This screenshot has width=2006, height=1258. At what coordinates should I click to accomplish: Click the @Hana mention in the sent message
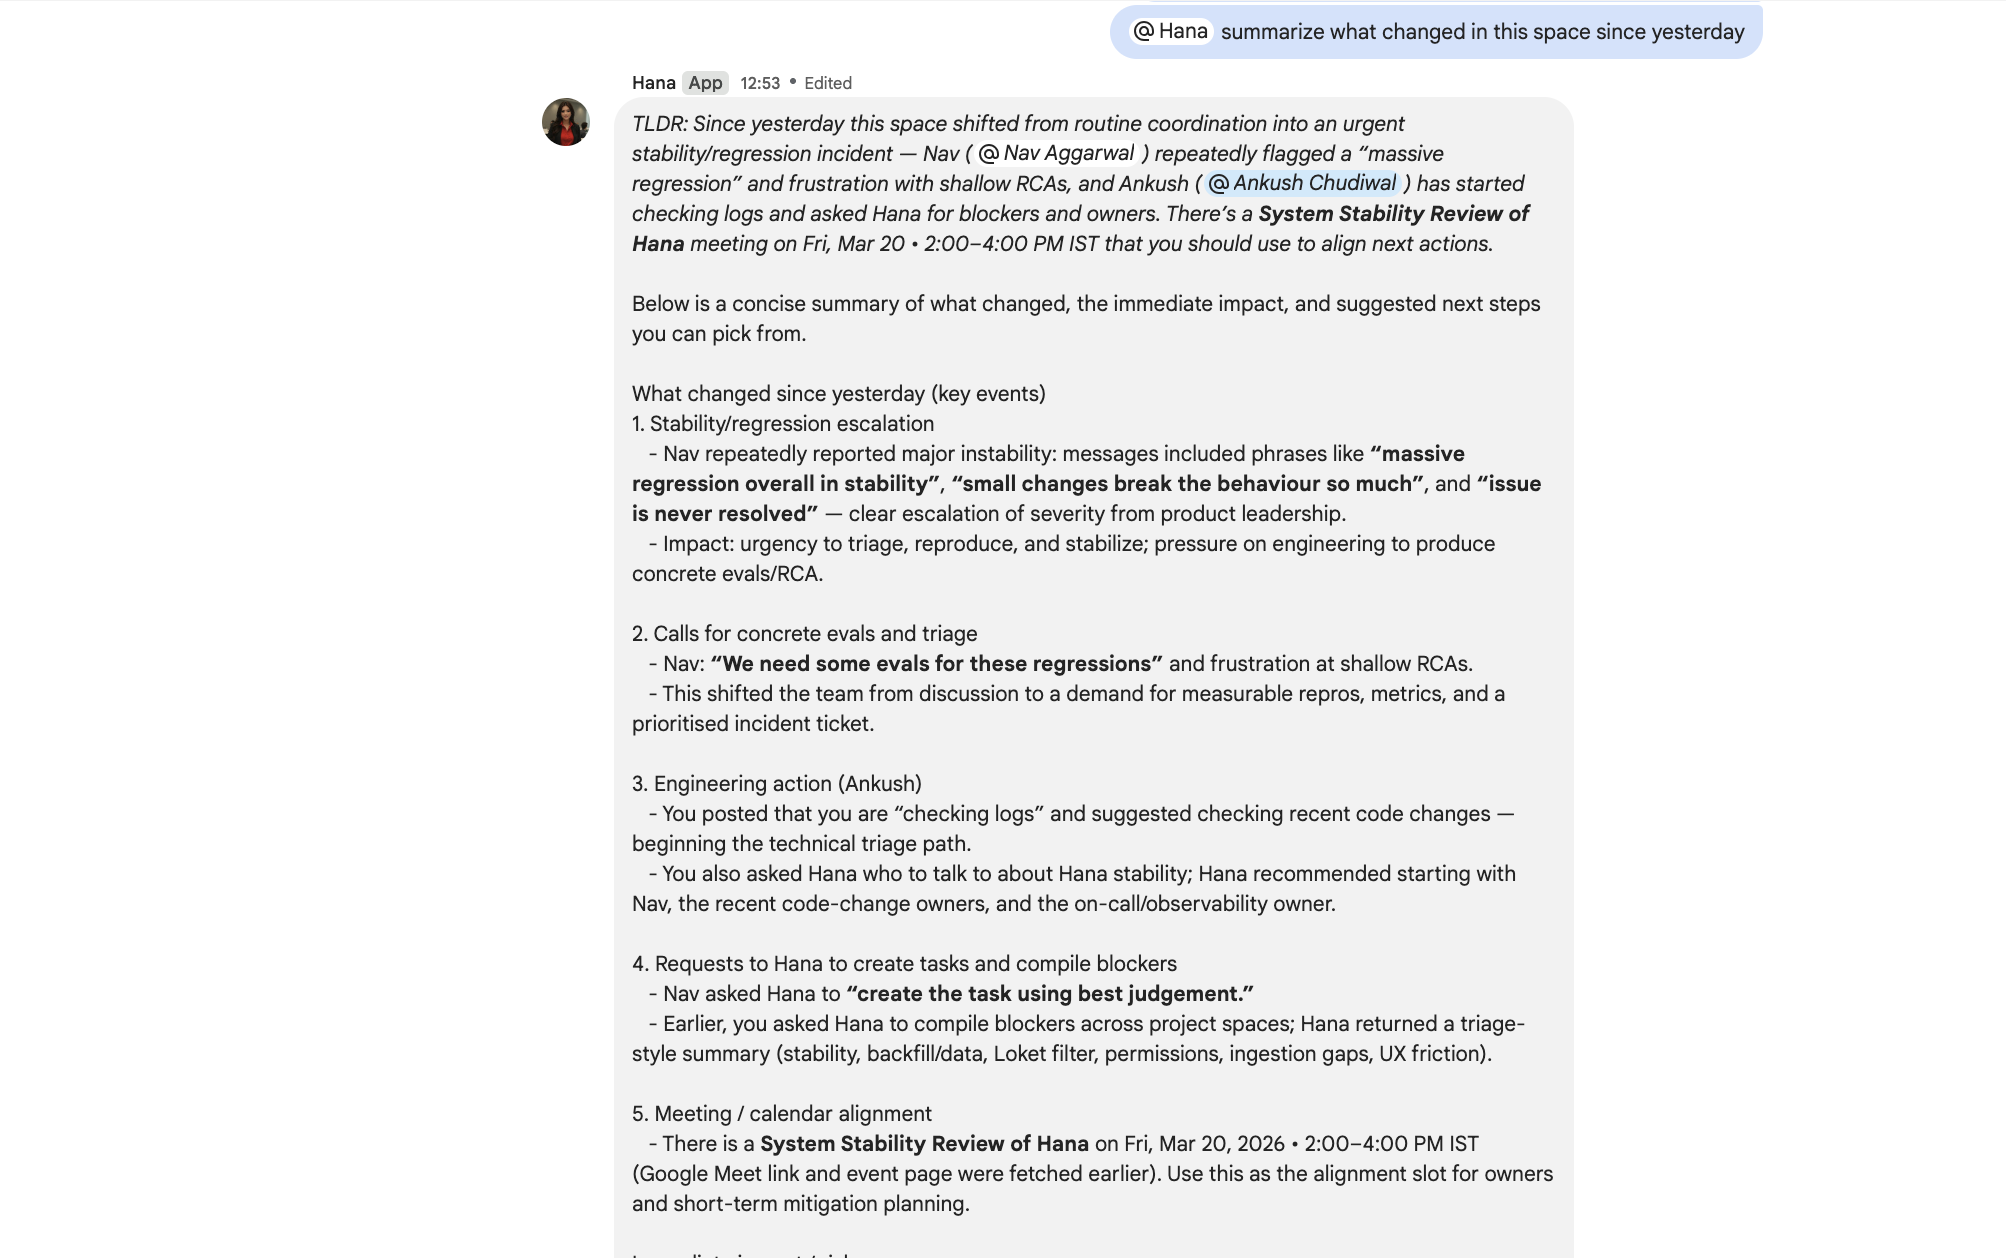click(x=1171, y=32)
